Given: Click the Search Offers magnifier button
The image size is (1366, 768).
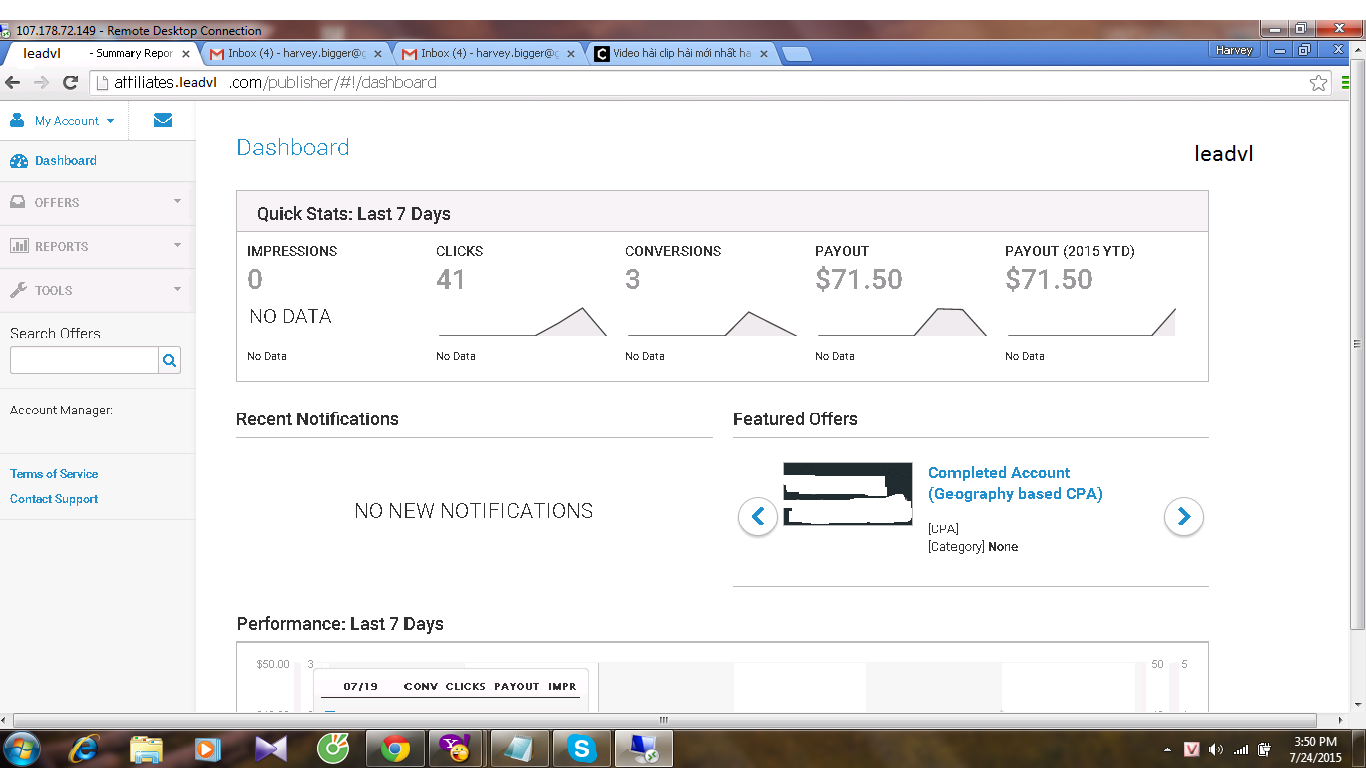Looking at the screenshot, I should coord(170,361).
